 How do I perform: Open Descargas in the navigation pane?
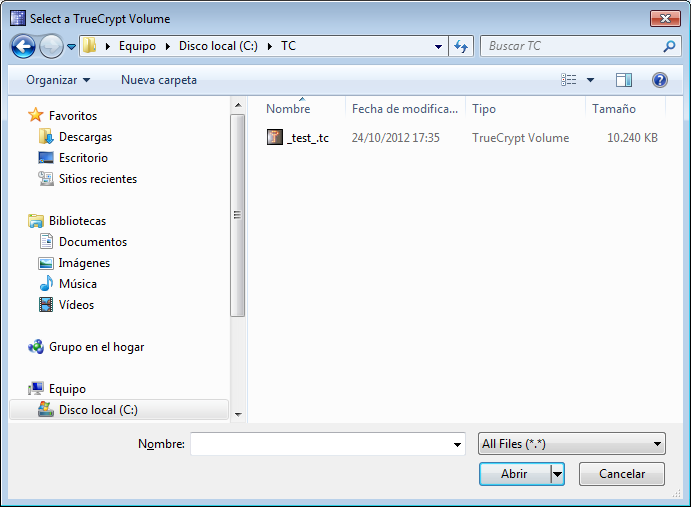point(85,137)
